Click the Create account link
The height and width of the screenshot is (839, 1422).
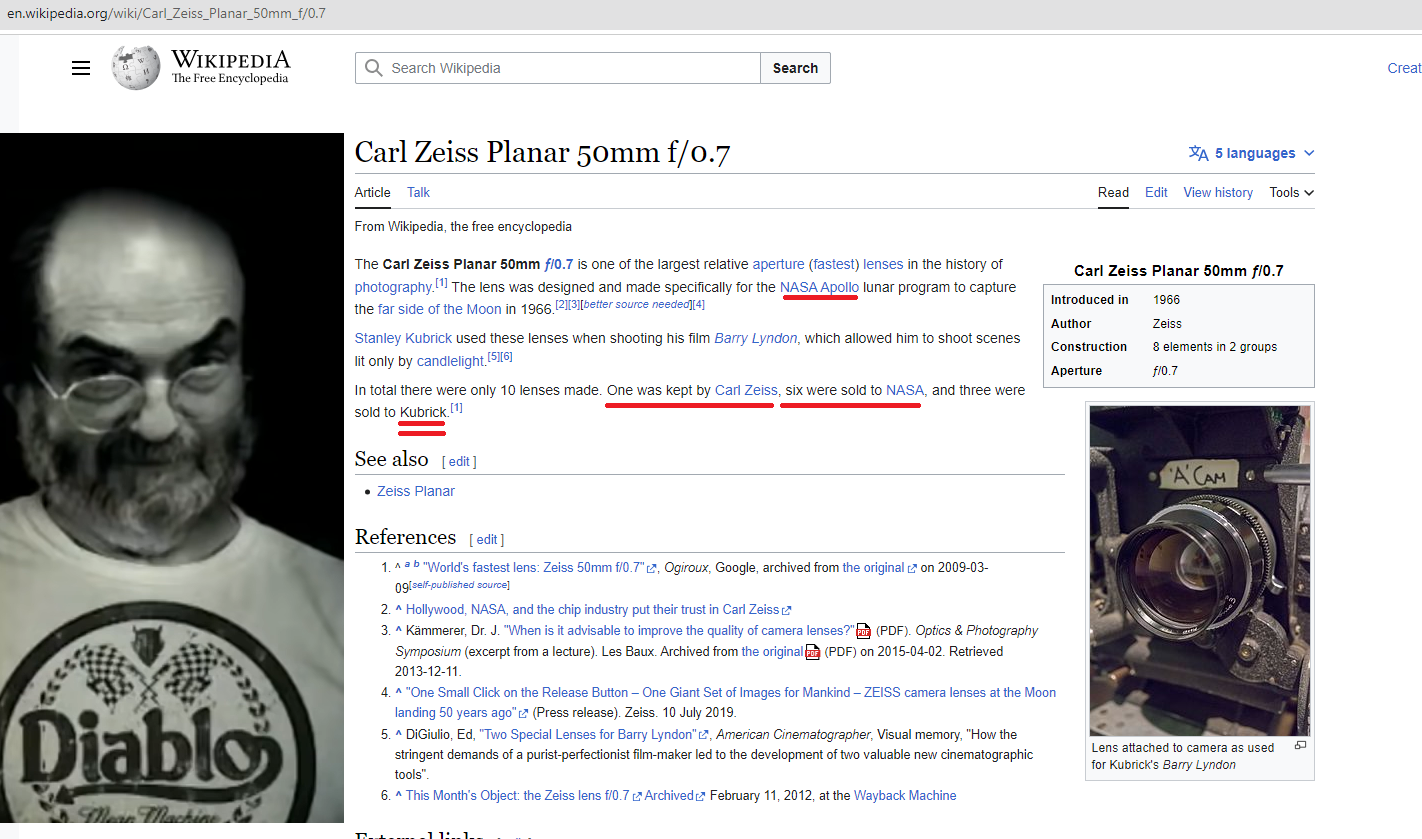point(1404,68)
